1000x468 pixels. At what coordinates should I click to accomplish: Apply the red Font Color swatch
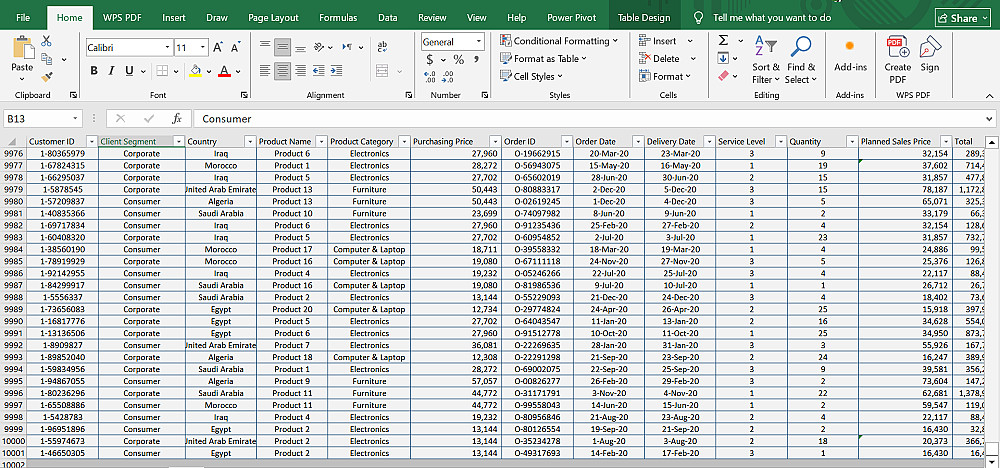pos(224,71)
